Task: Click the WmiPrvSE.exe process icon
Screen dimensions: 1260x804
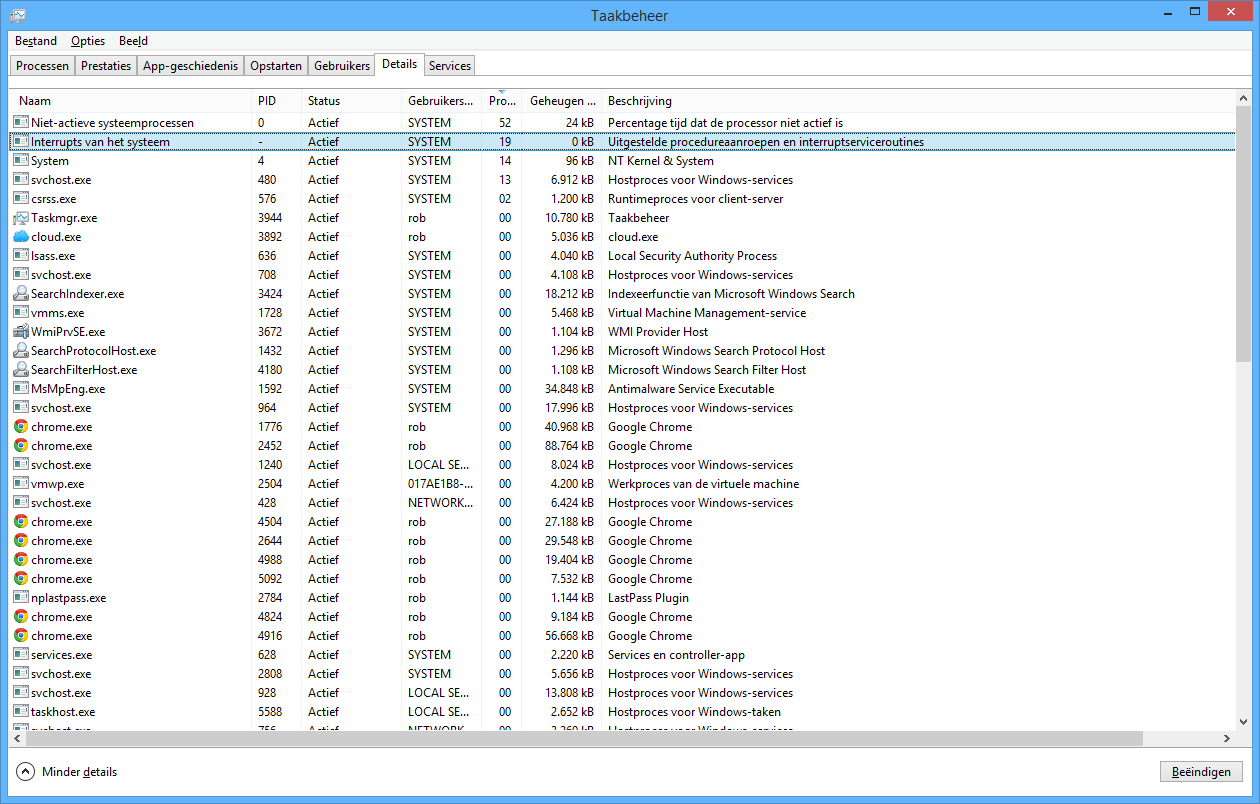Action: tap(21, 332)
